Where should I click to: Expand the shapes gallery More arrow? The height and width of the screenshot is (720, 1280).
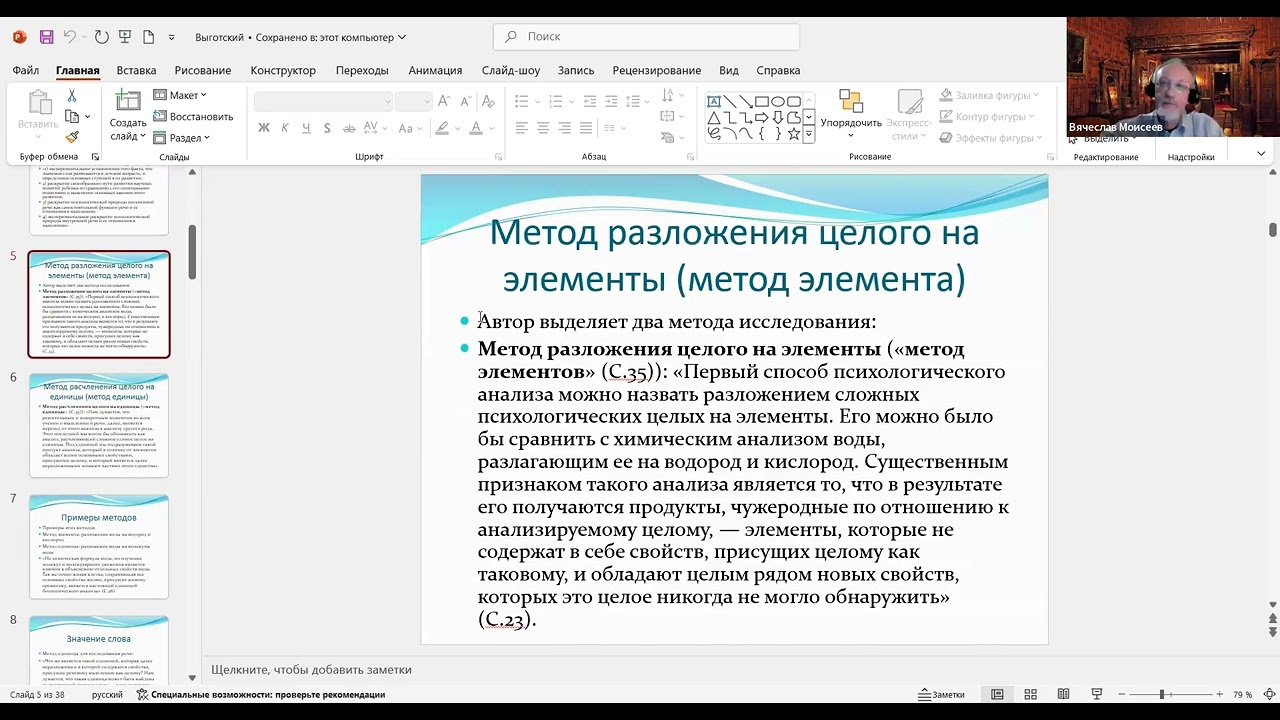tap(809, 134)
